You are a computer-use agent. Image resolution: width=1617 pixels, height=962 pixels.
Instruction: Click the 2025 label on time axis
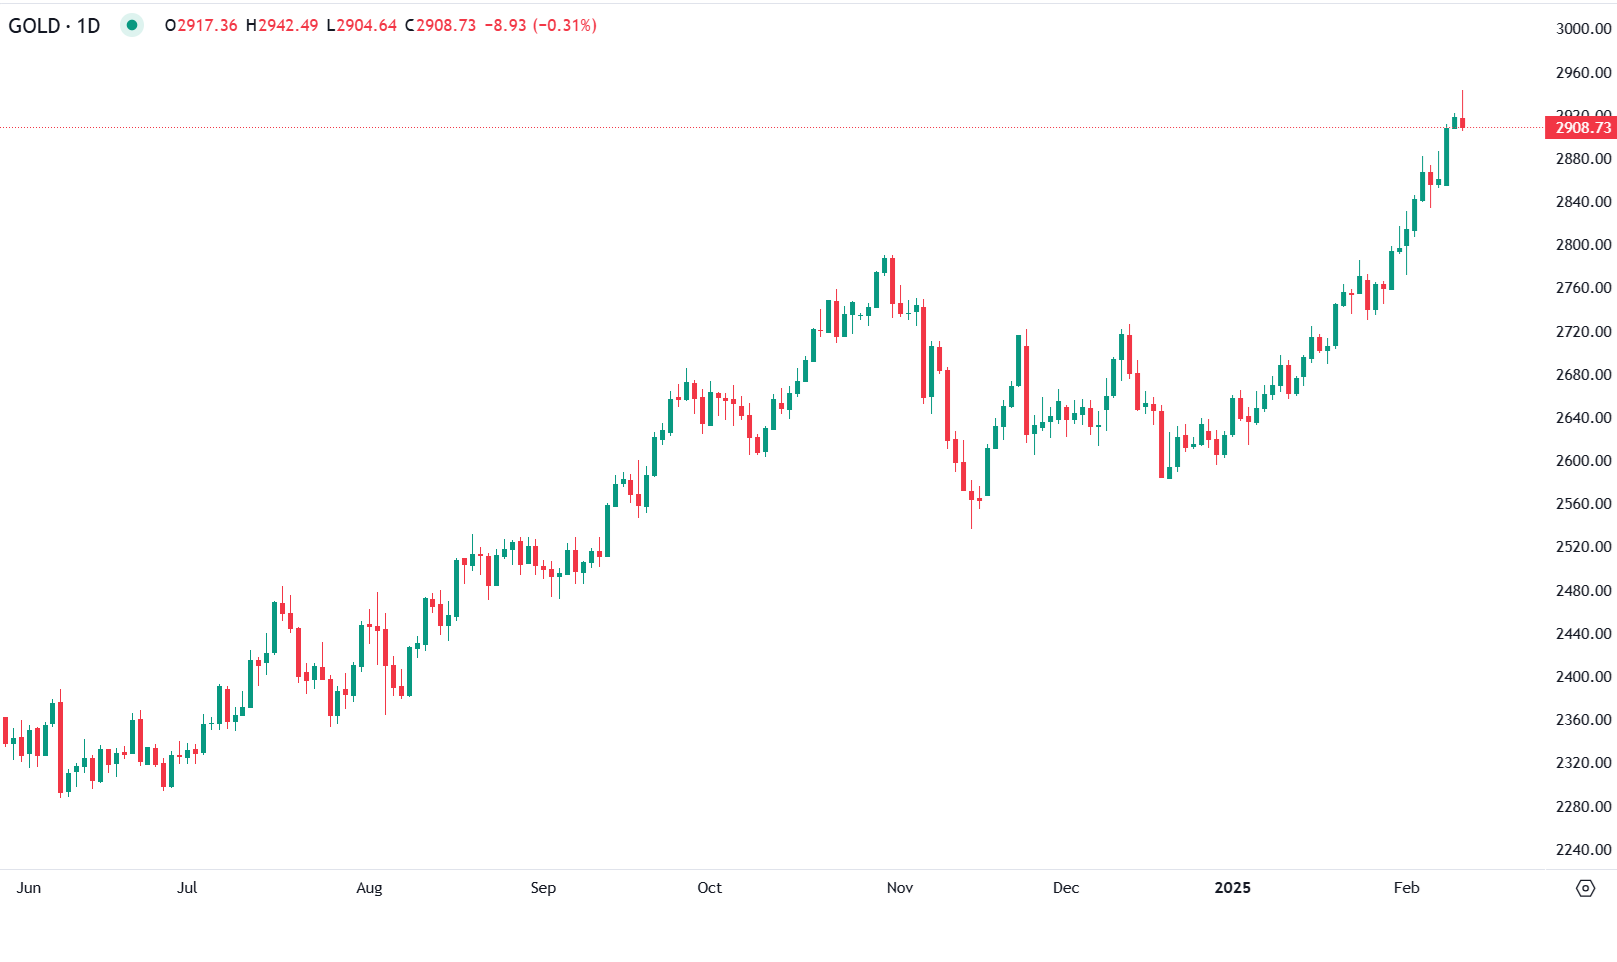[1232, 888]
